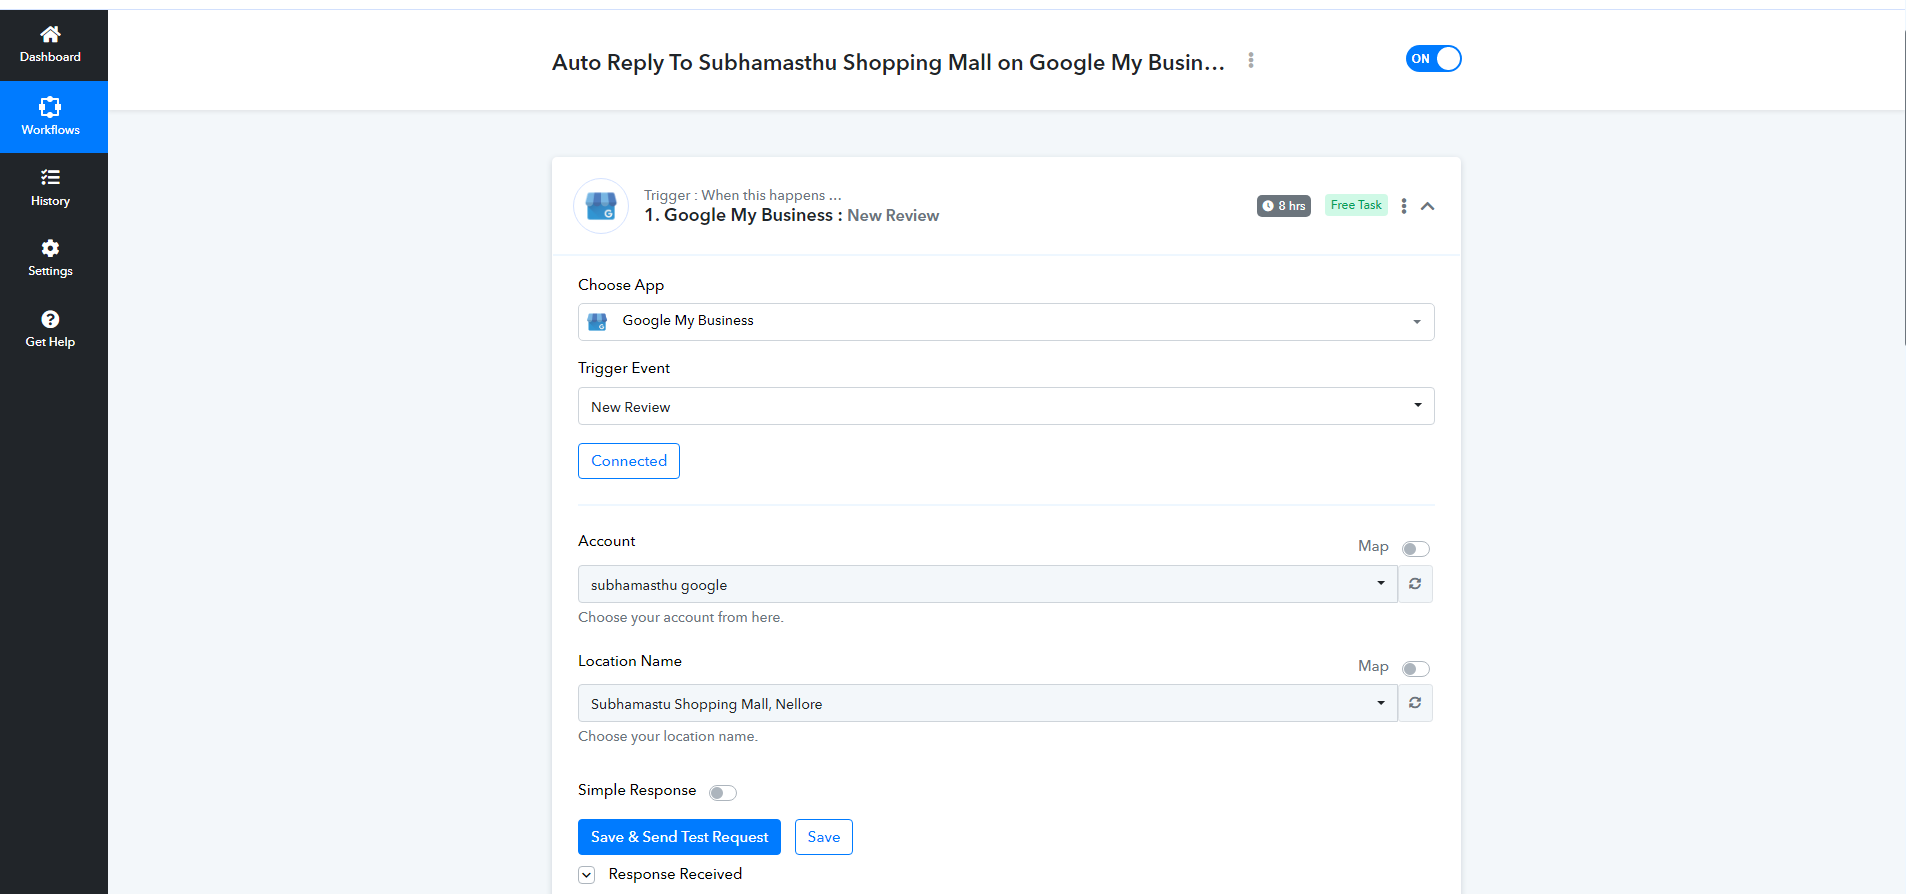Click the page vertical scrollbar

1904,188
